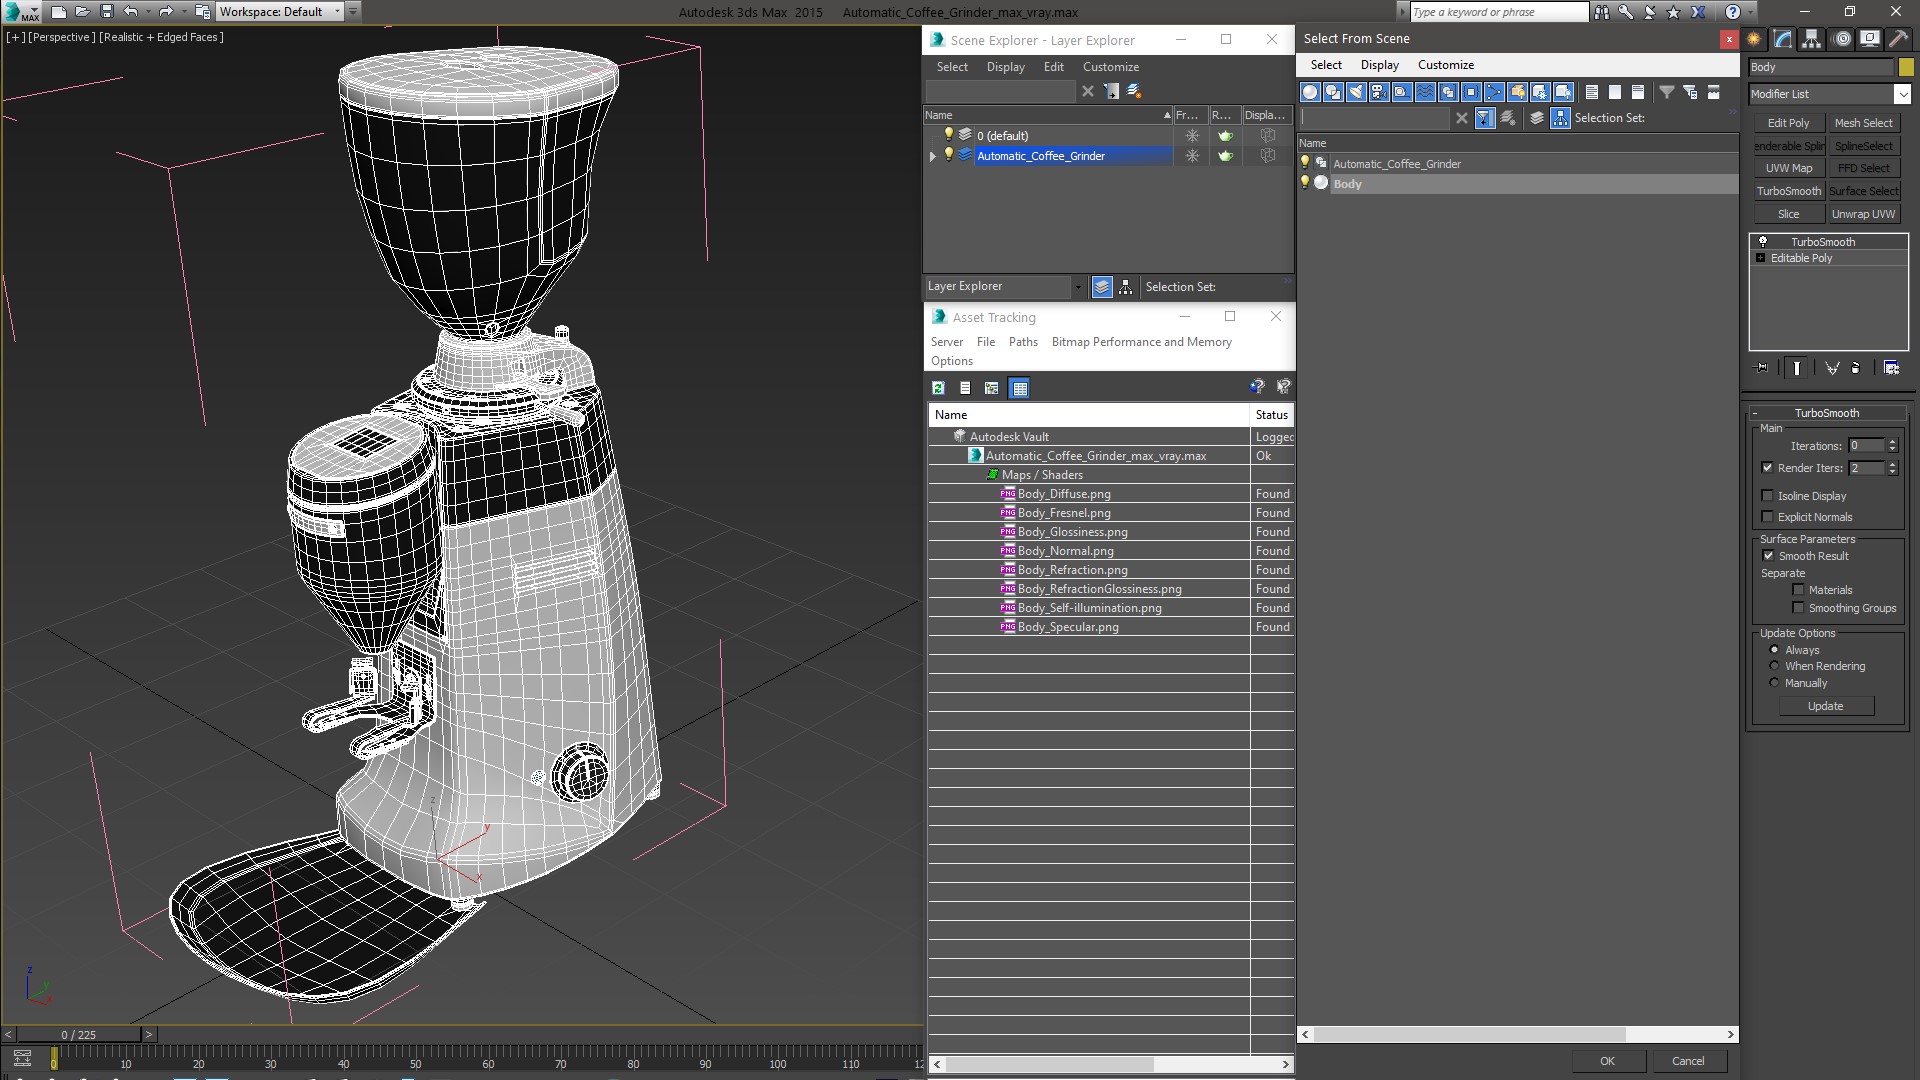Viewport: 1920px width, 1080px height.
Task: Open Configure Modifier Sets icon
Action: (x=1891, y=368)
